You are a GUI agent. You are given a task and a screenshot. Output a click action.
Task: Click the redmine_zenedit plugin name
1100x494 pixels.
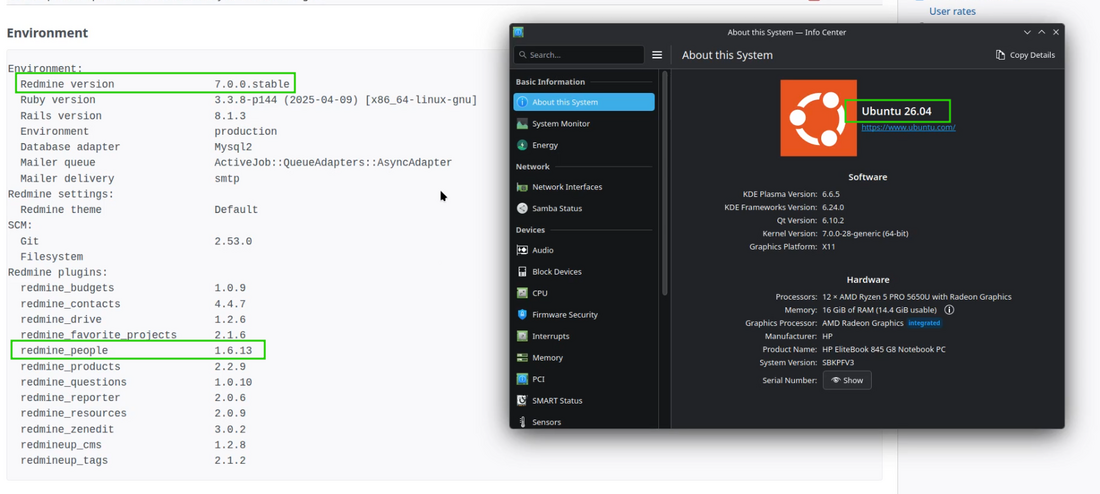tap(67, 429)
